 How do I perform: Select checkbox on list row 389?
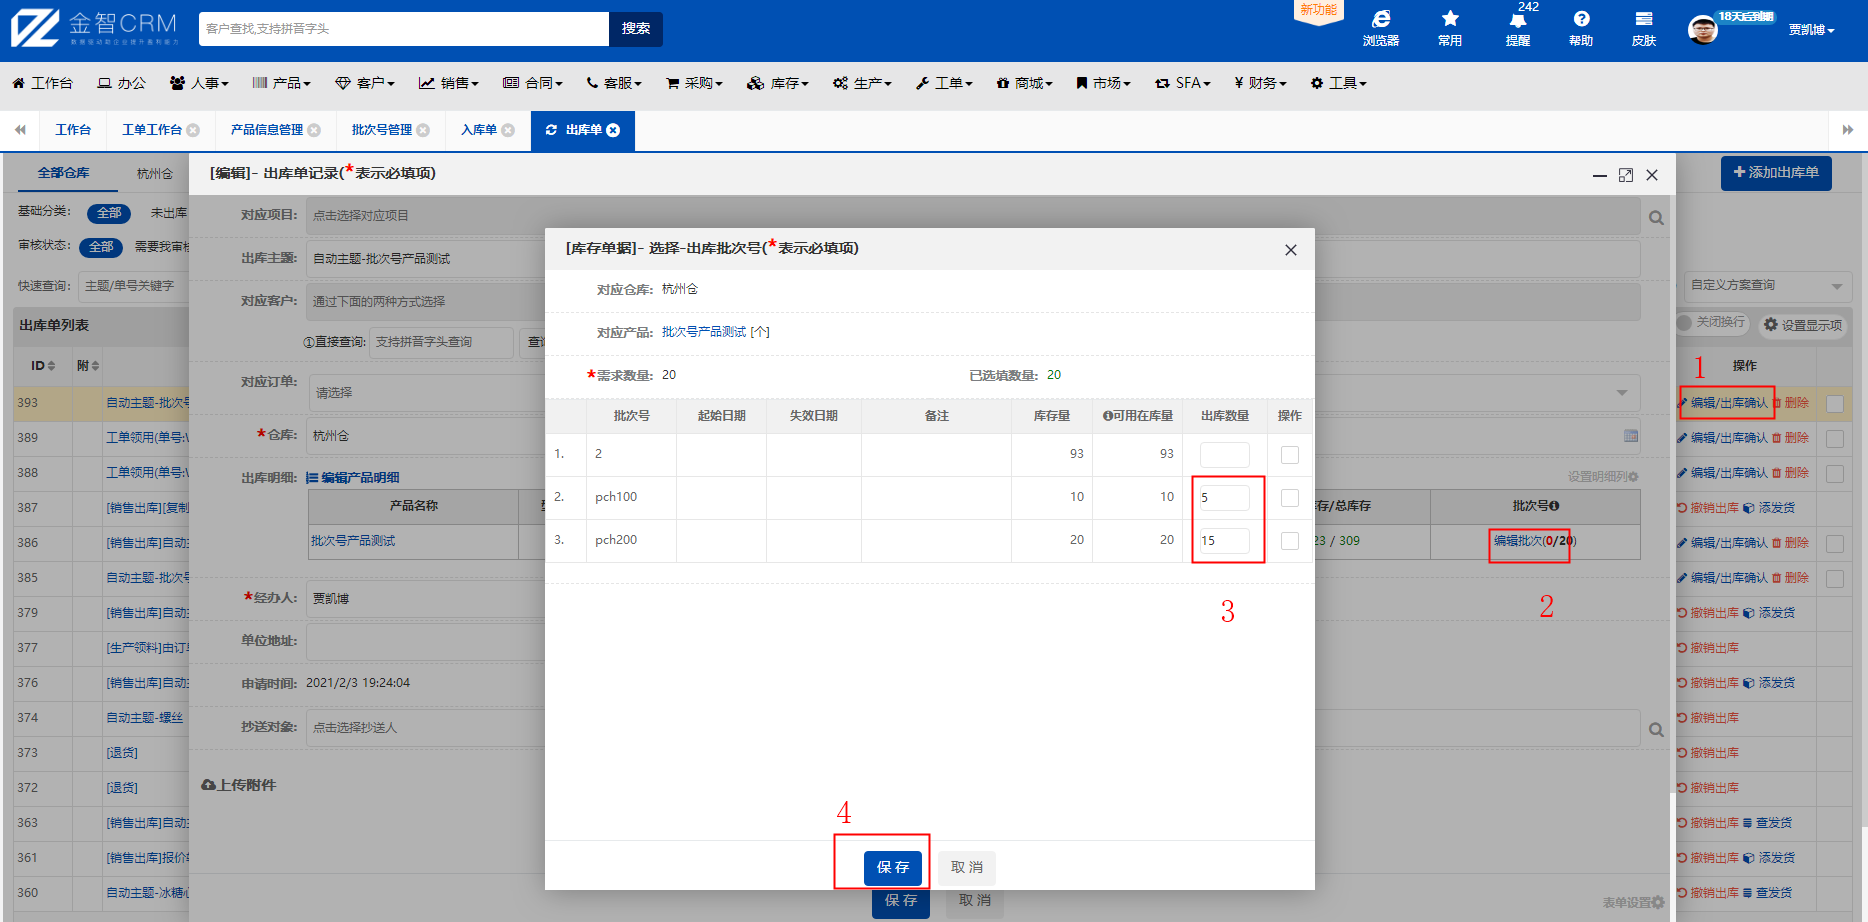1835,439
